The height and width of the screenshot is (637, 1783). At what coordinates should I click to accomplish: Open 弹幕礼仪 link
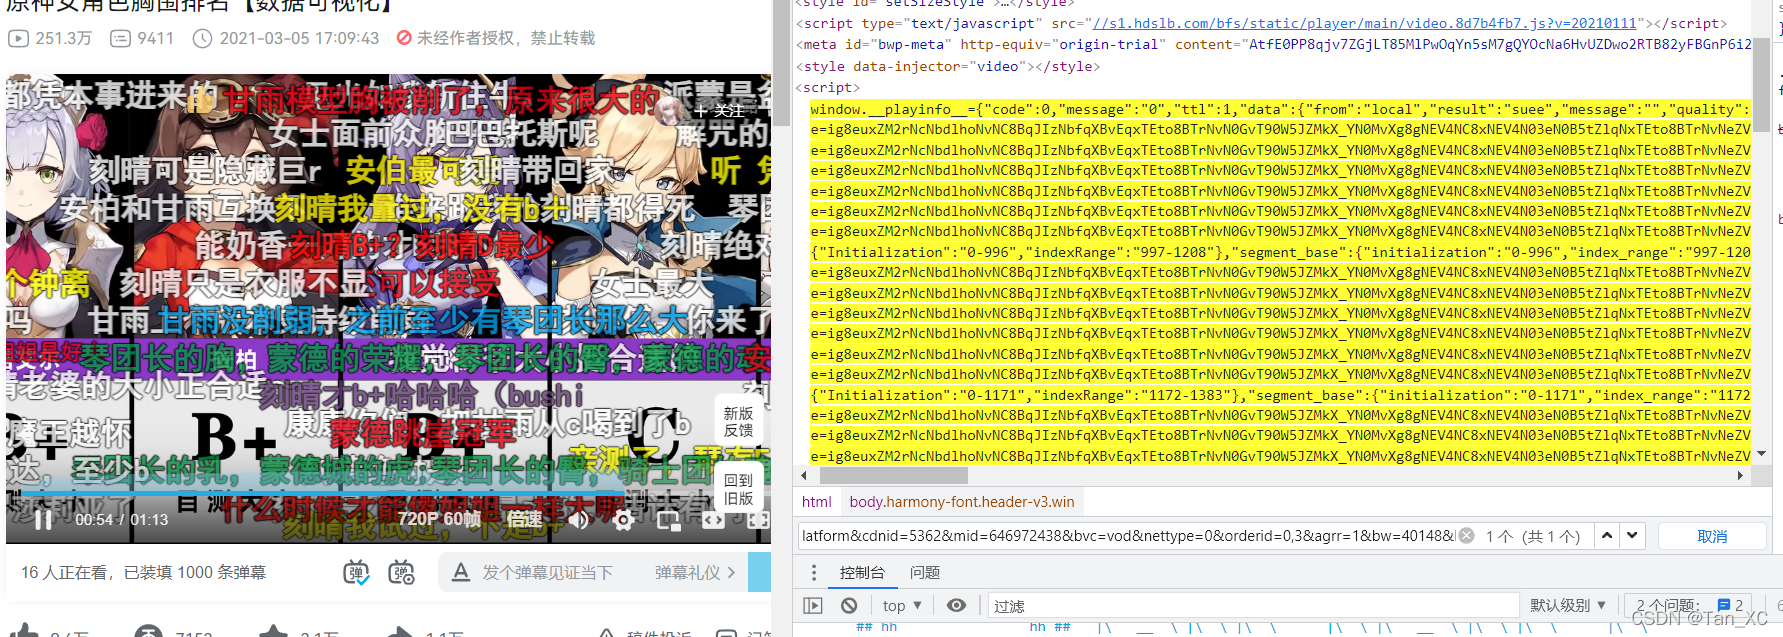tap(695, 572)
